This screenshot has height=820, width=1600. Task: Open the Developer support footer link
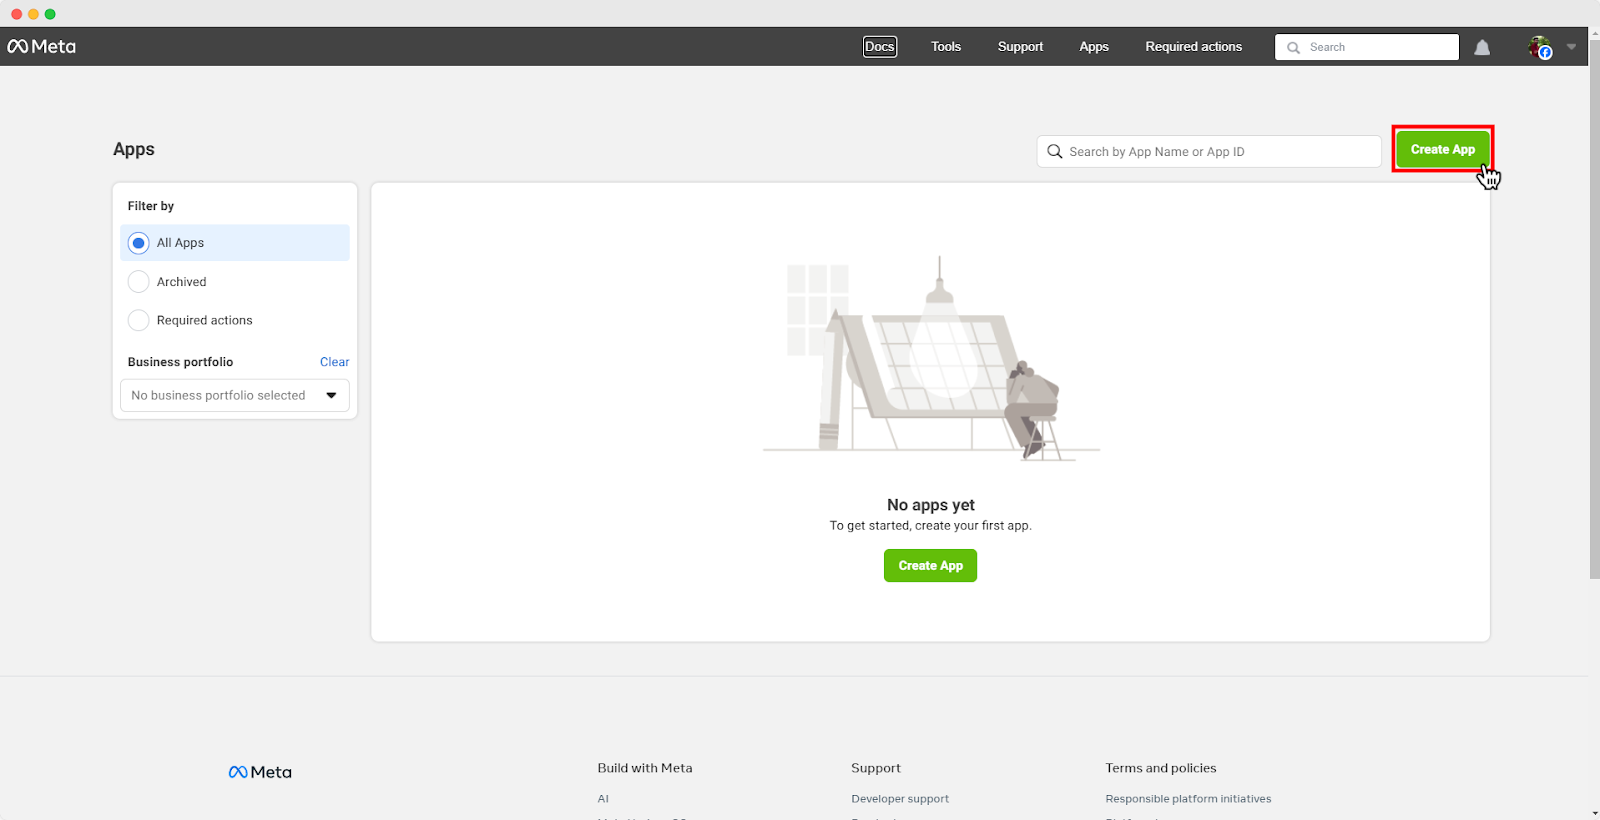(900, 799)
